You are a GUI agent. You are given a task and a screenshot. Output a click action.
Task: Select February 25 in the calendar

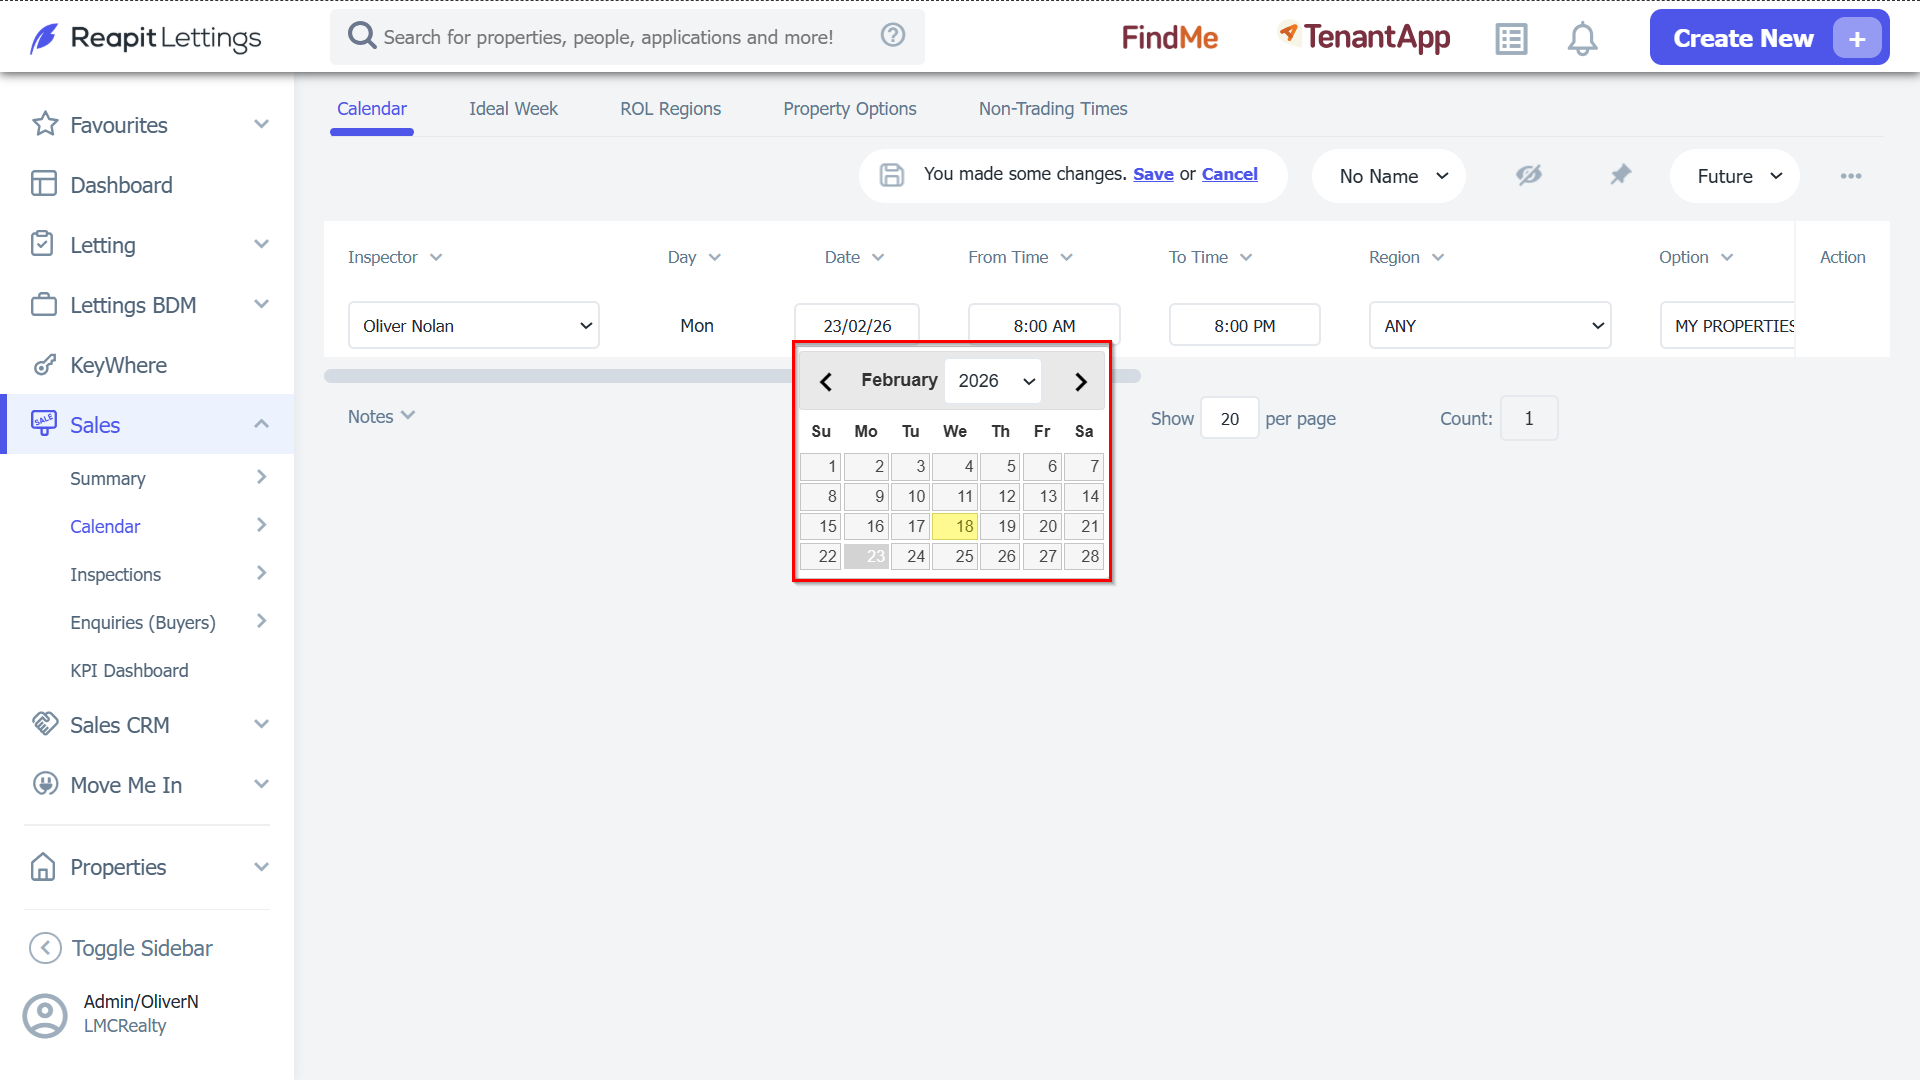pos(955,556)
